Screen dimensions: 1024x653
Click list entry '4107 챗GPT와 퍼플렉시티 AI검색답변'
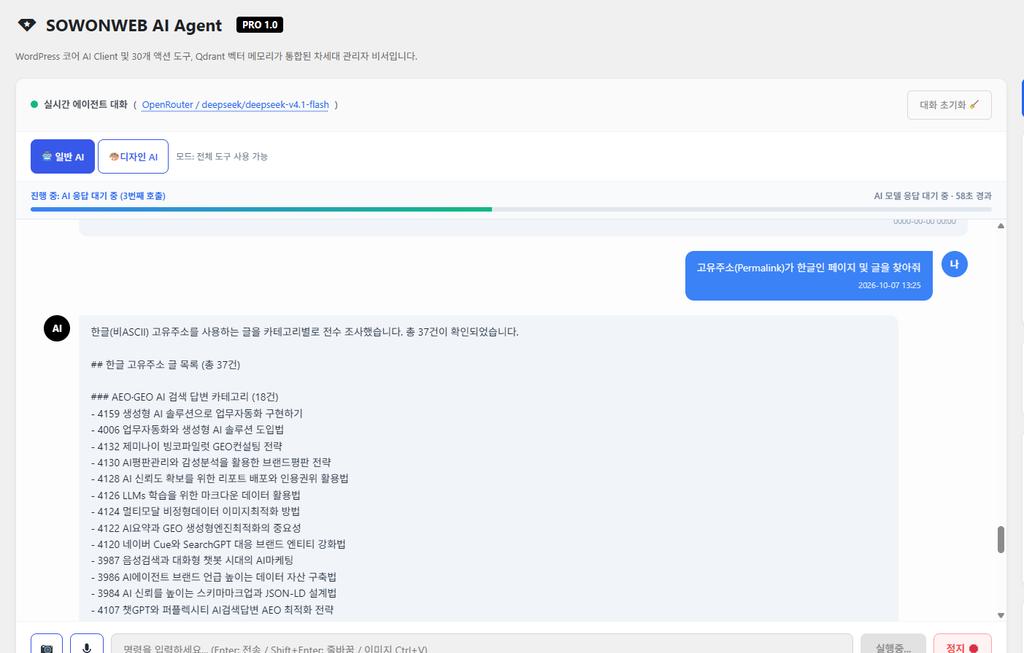click(212, 610)
